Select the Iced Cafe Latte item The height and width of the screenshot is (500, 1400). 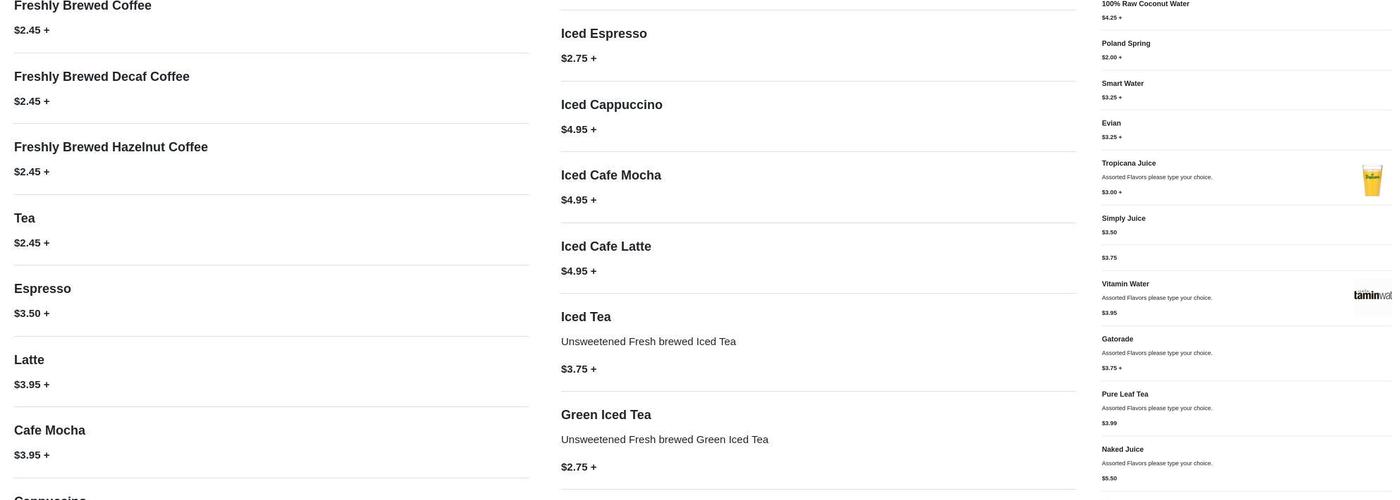606,247
